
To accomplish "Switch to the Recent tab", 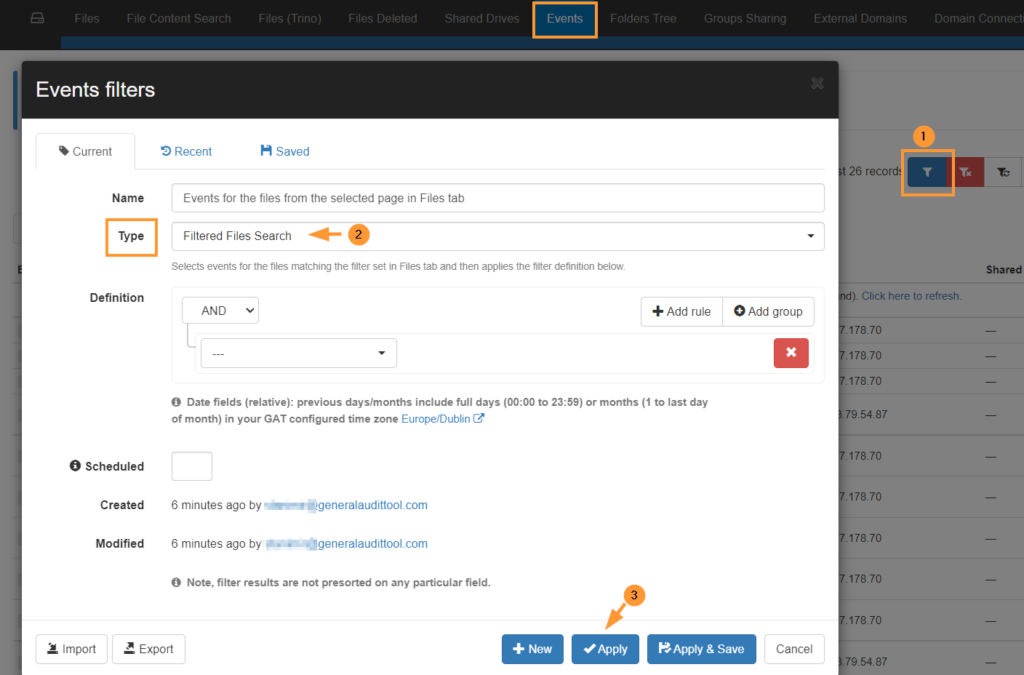I will (186, 151).
